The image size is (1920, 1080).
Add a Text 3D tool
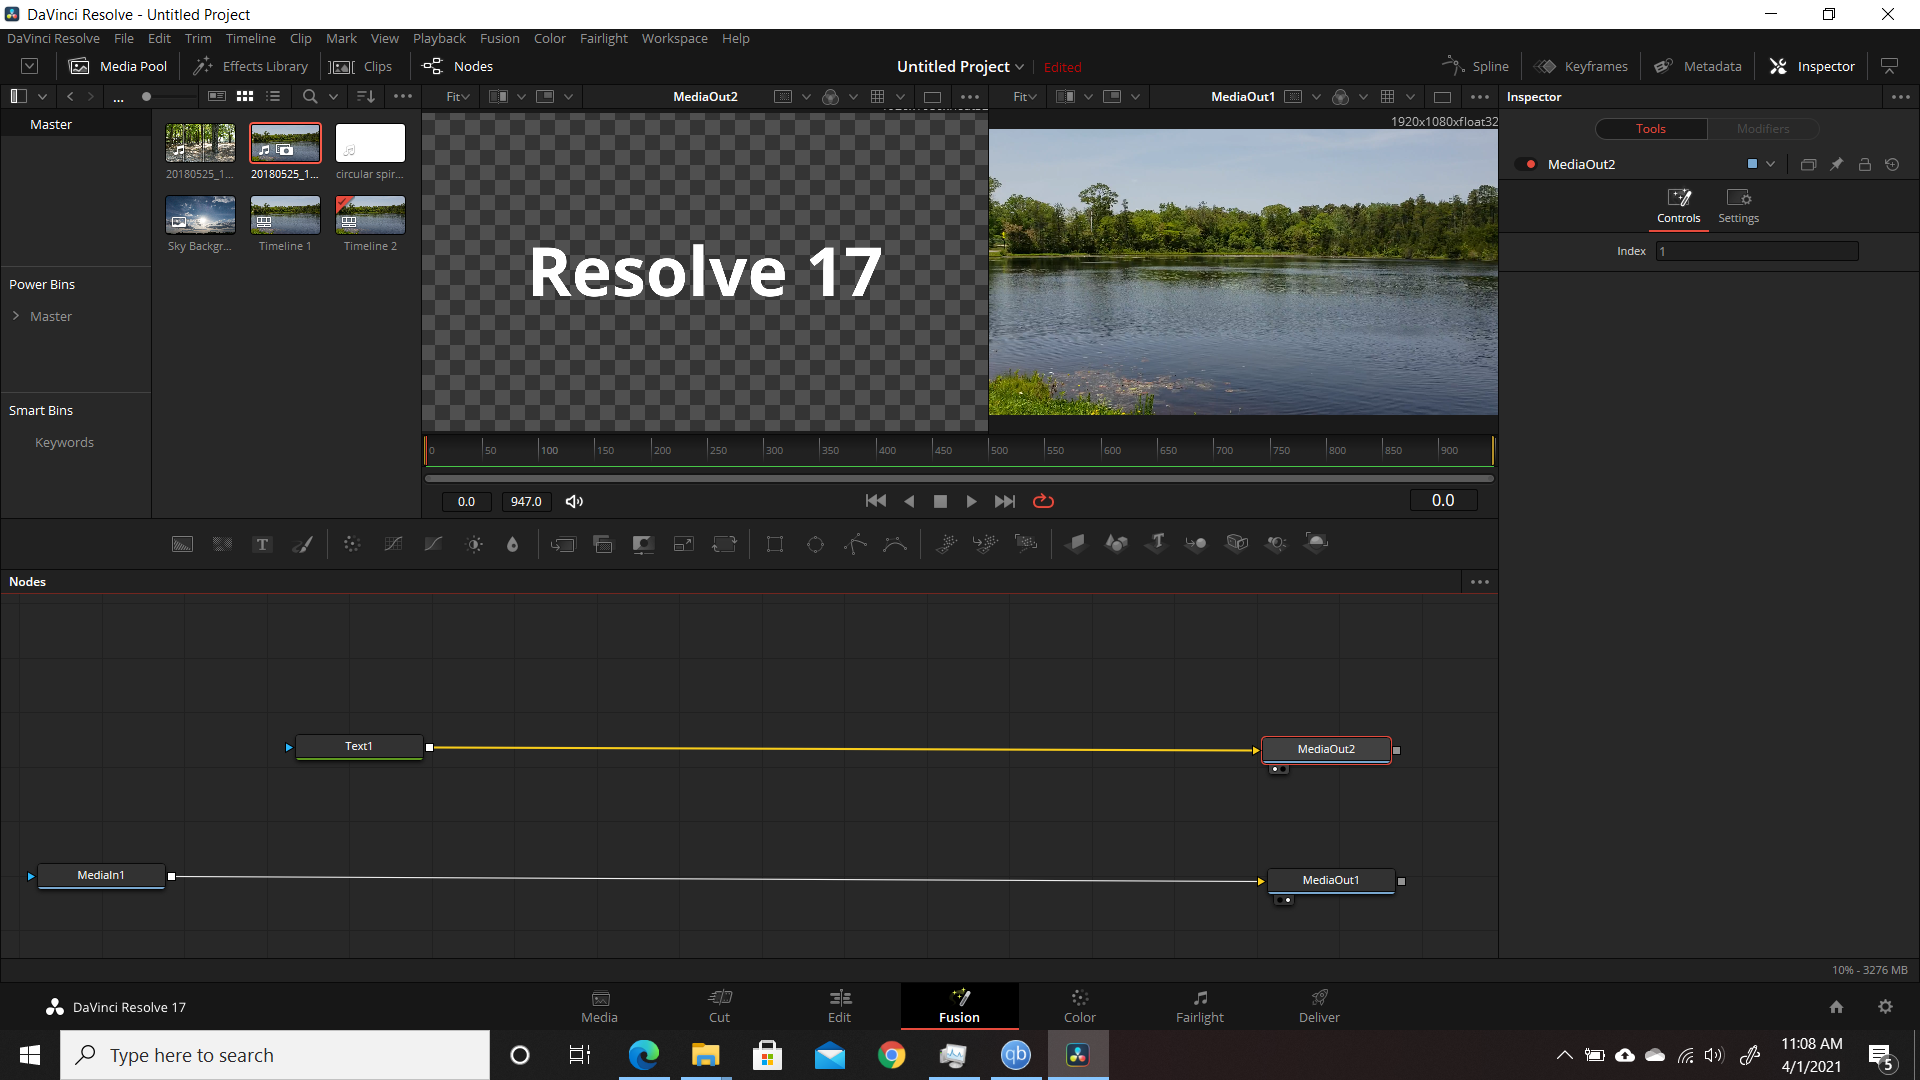[1157, 543]
